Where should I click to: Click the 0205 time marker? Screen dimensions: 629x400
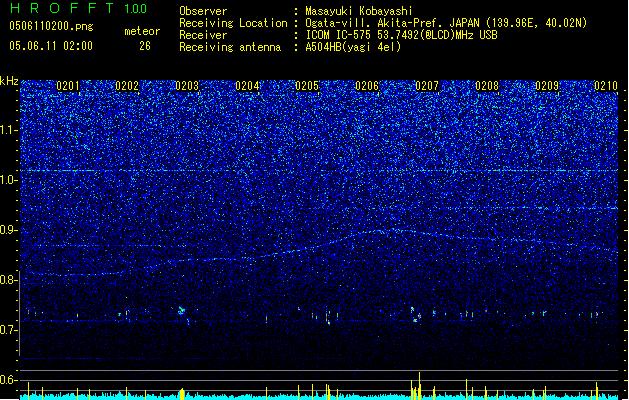307,86
